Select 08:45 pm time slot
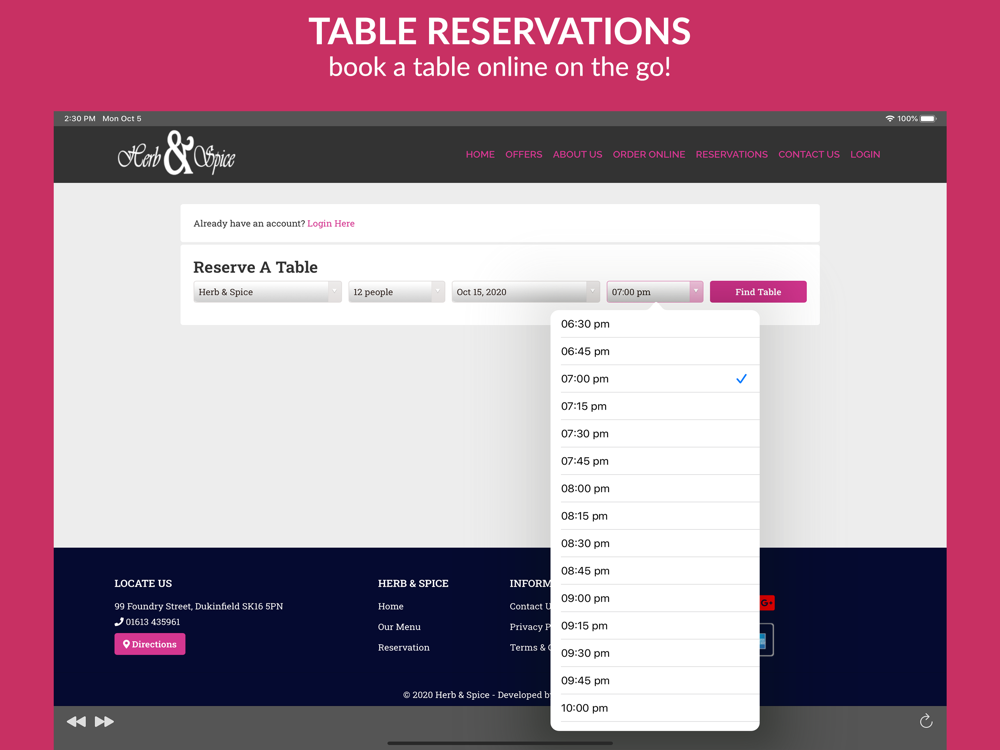Viewport: 1000px width, 750px height. click(x=655, y=571)
